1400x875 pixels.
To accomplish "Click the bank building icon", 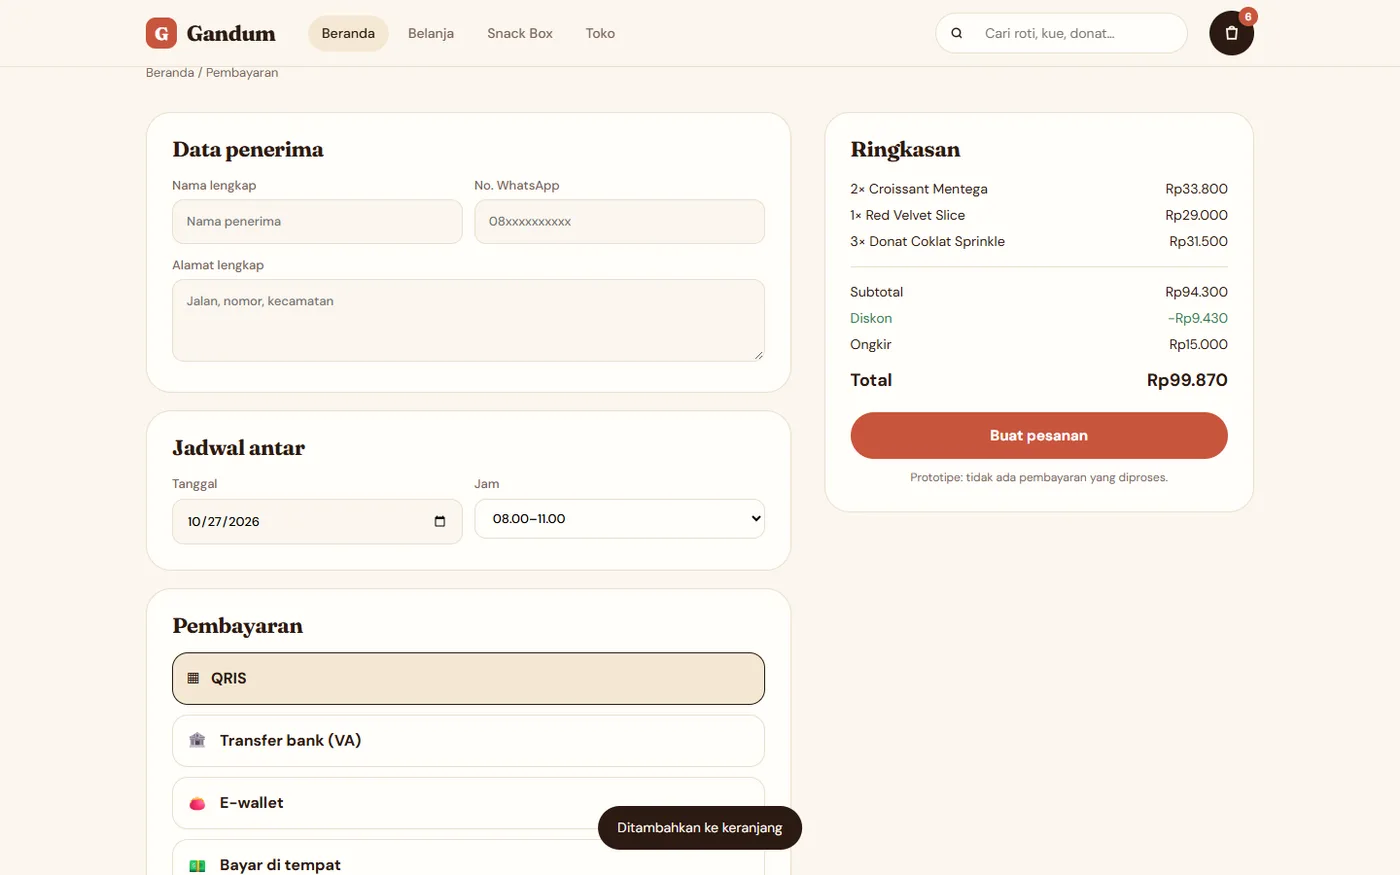I will (x=197, y=741).
